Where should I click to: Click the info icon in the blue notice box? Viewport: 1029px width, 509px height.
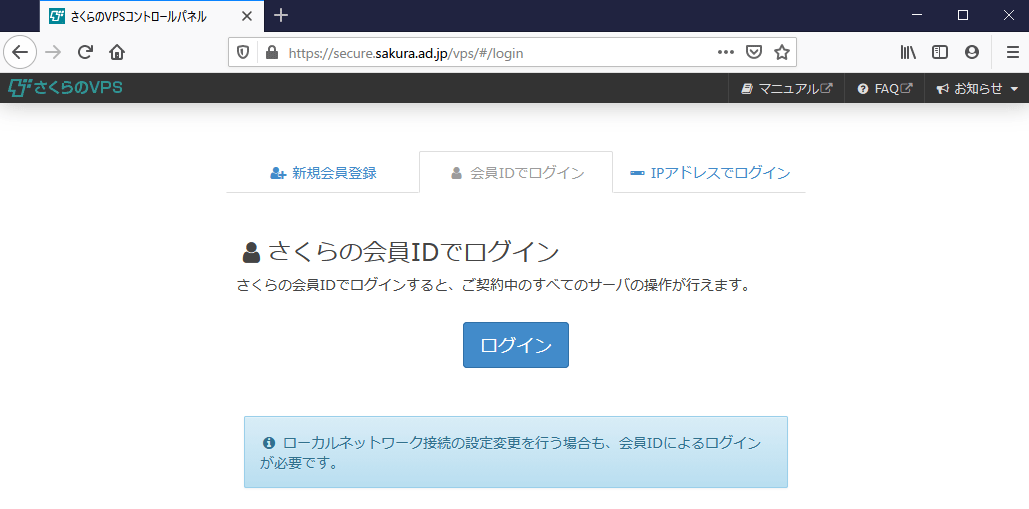click(268, 443)
